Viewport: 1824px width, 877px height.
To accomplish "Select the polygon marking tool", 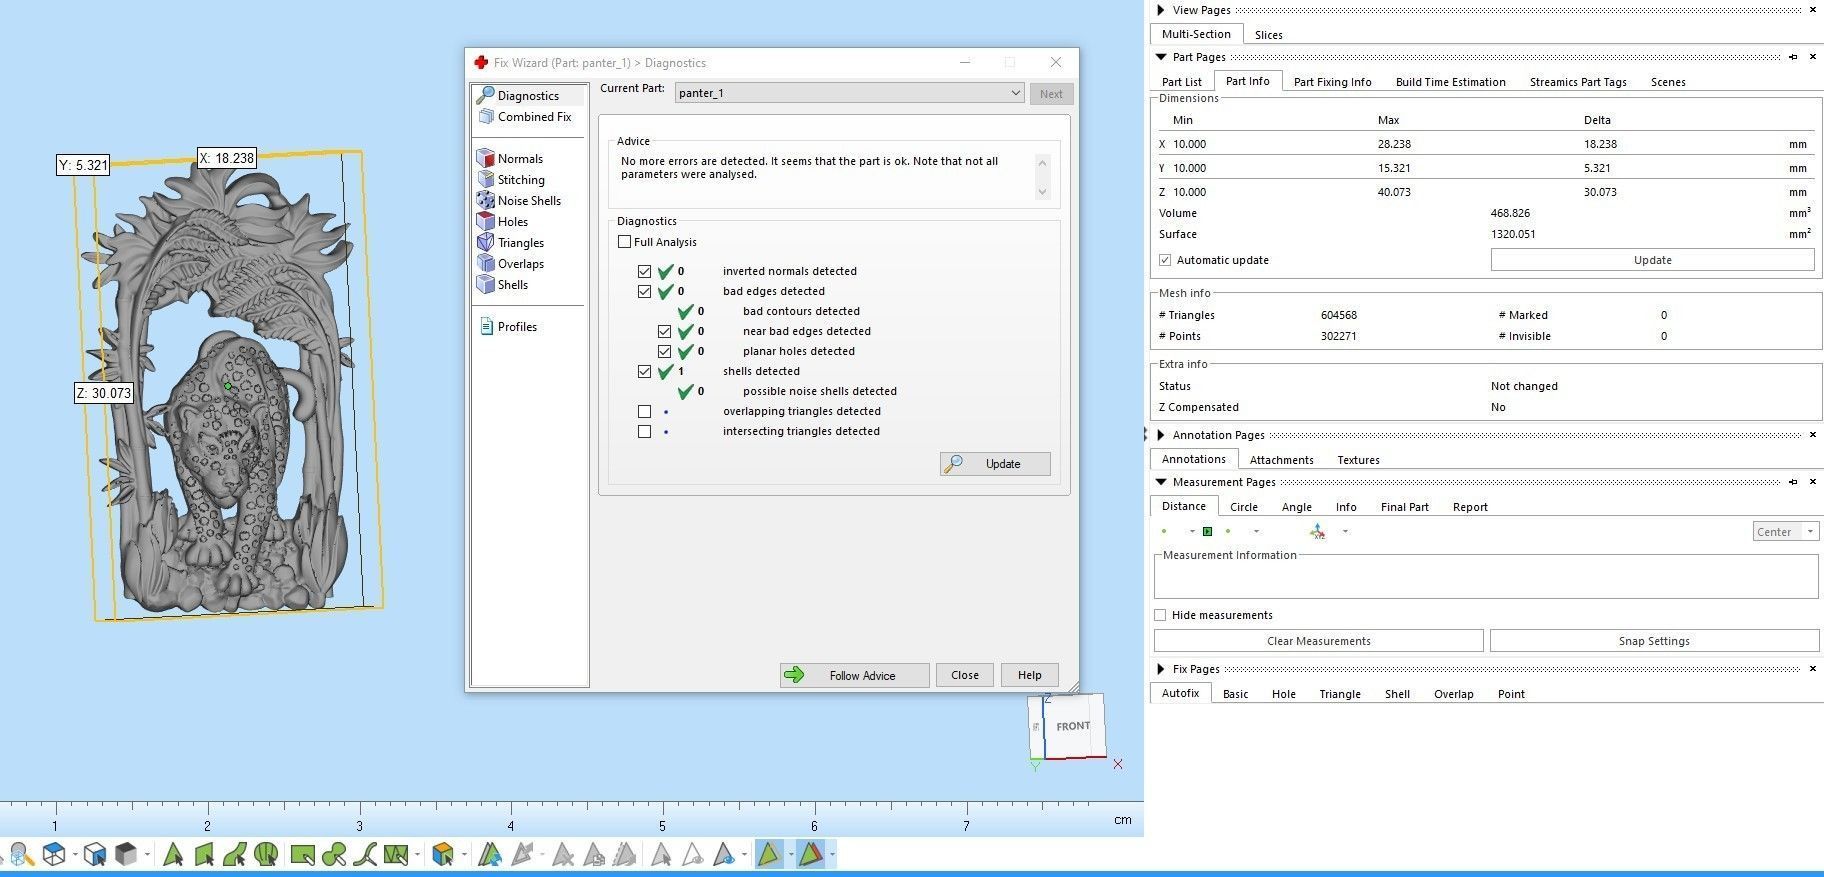I will point(396,854).
